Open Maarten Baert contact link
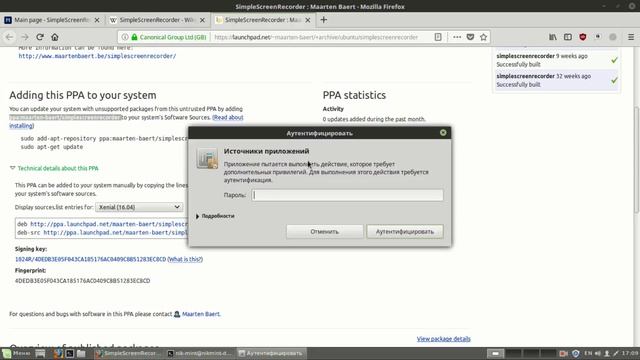This screenshot has height=360, width=640. click(x=201, y=314)
